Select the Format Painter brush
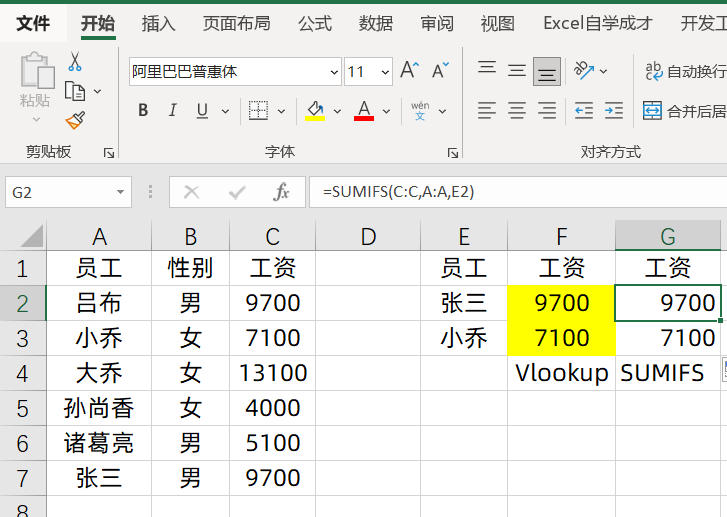 tap(76, 121)
